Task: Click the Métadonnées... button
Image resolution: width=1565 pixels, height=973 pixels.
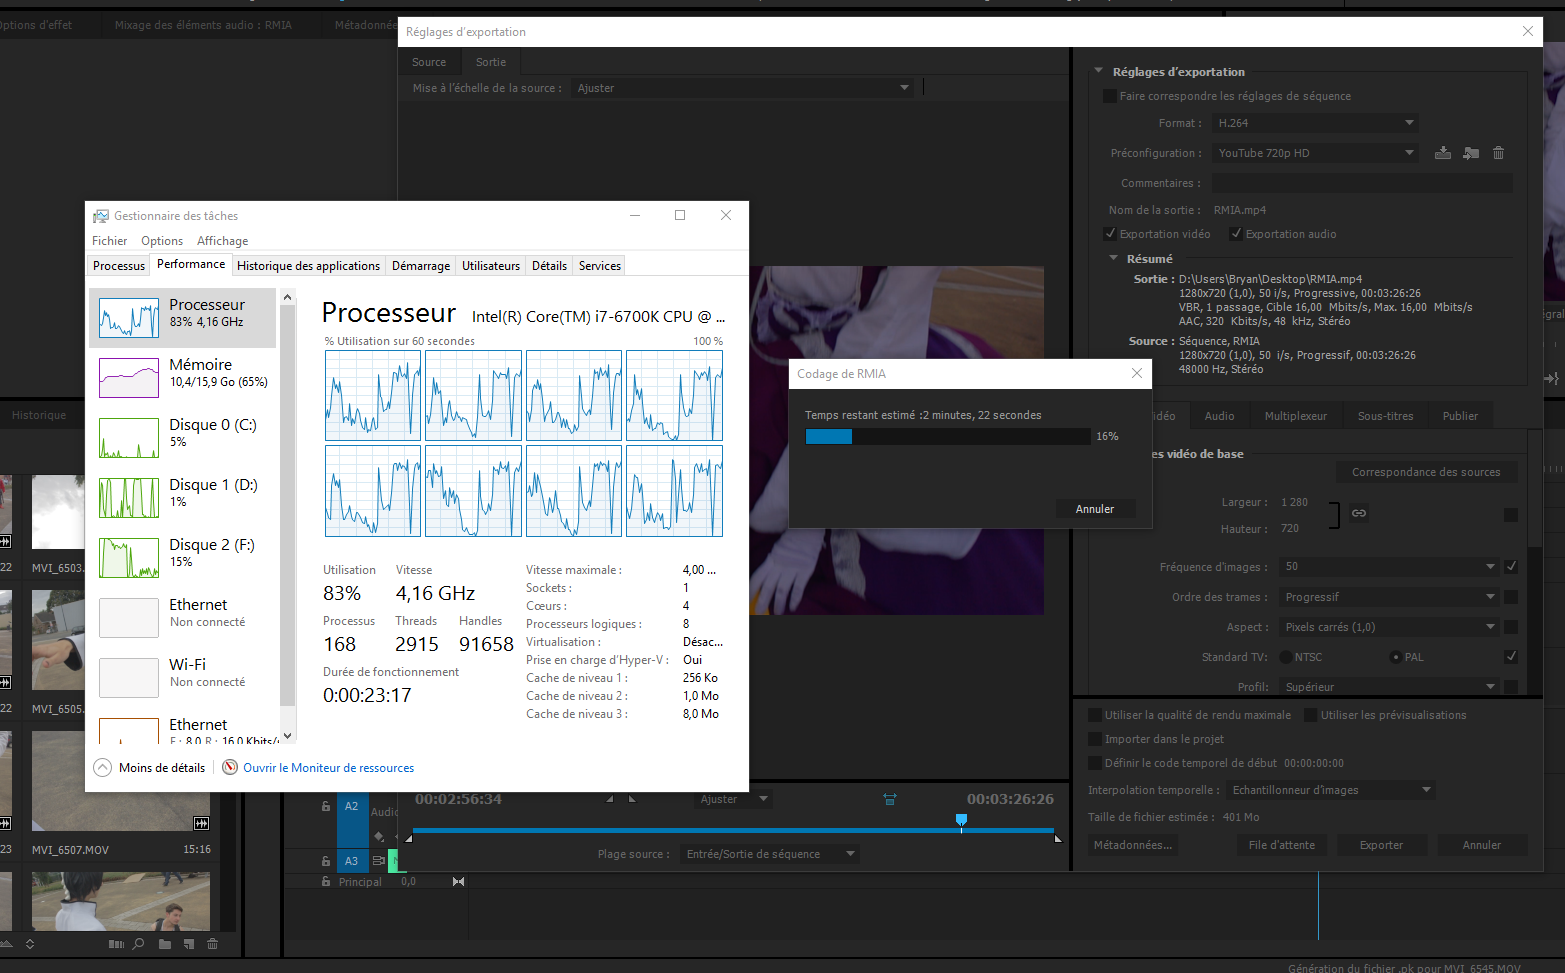Action: pyautogui.click(x=1132, y=845)
